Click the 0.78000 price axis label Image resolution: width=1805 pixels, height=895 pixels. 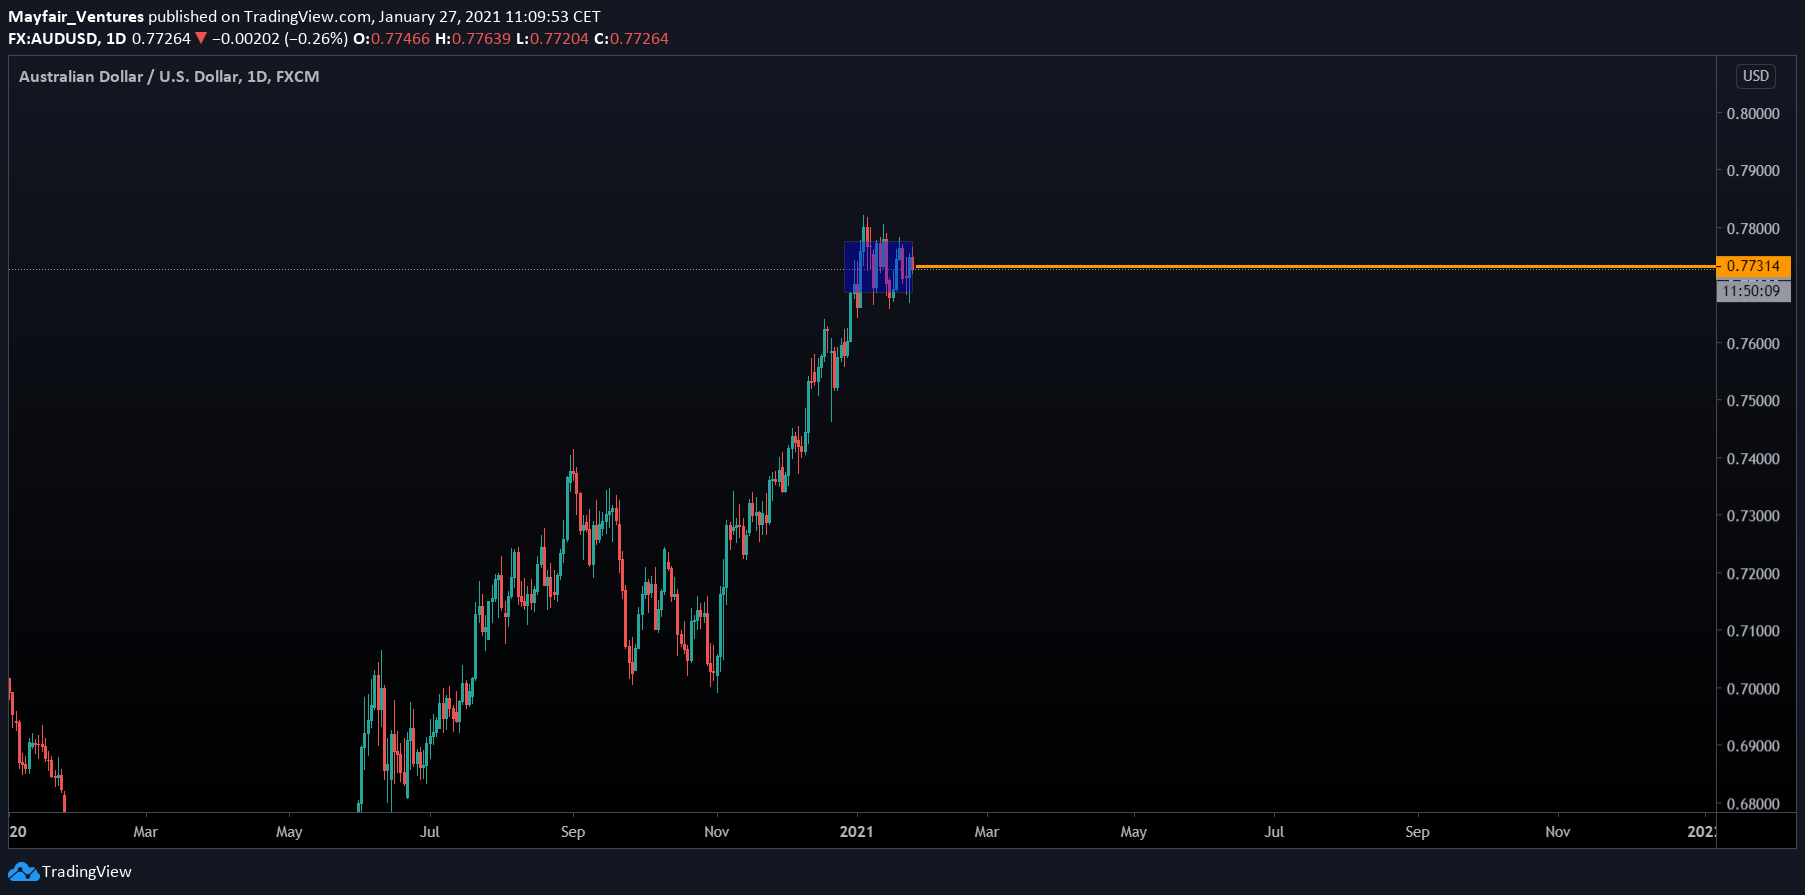click(1753, 229)
